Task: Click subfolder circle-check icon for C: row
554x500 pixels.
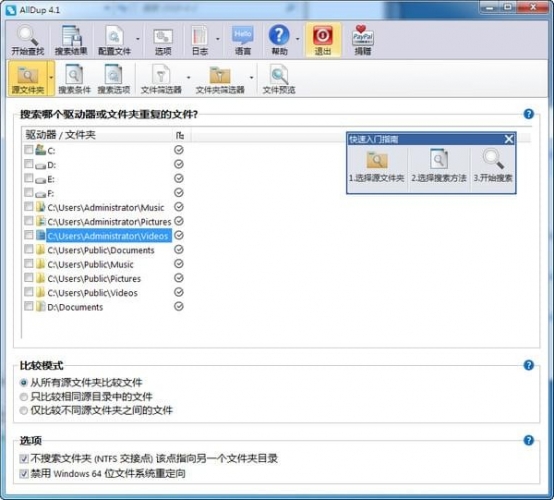Action: click(x=179, y=150)
